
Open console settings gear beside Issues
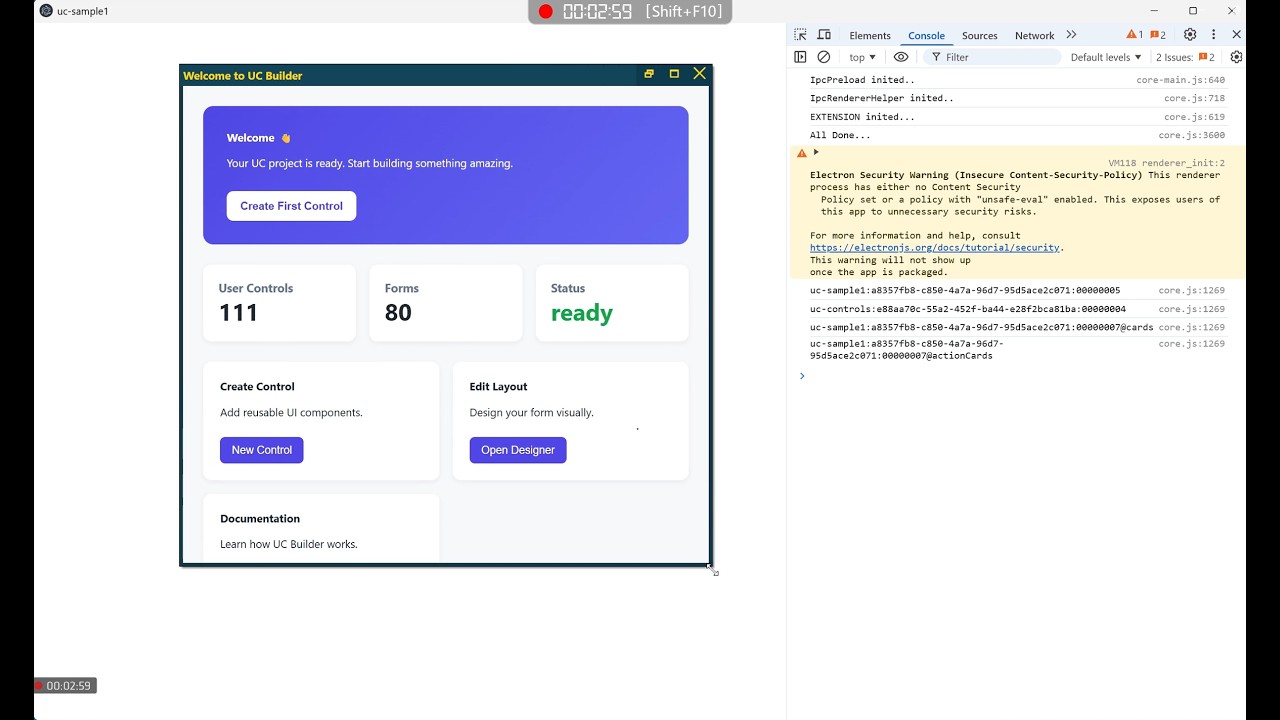coord(1237,57)
